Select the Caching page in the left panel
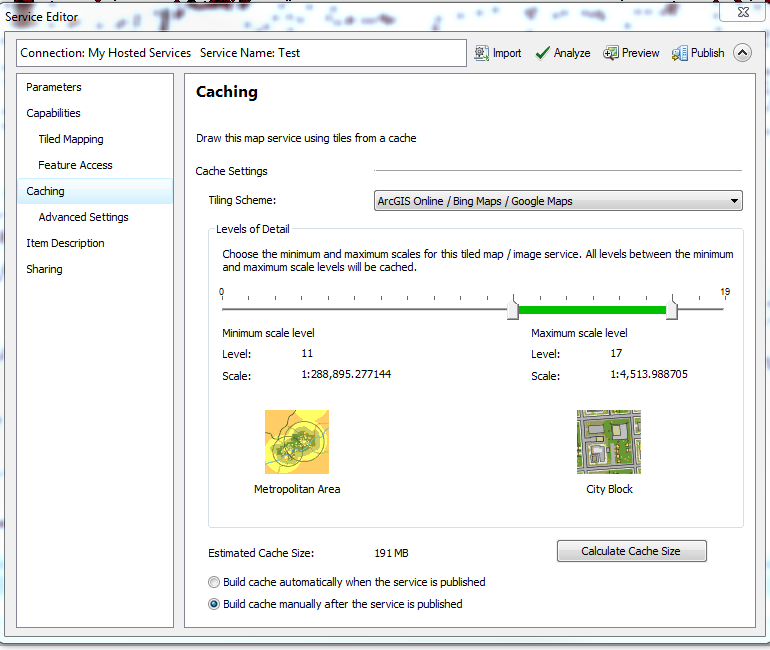Viewport: 770px width, 650px height. [x=95, y=191]
